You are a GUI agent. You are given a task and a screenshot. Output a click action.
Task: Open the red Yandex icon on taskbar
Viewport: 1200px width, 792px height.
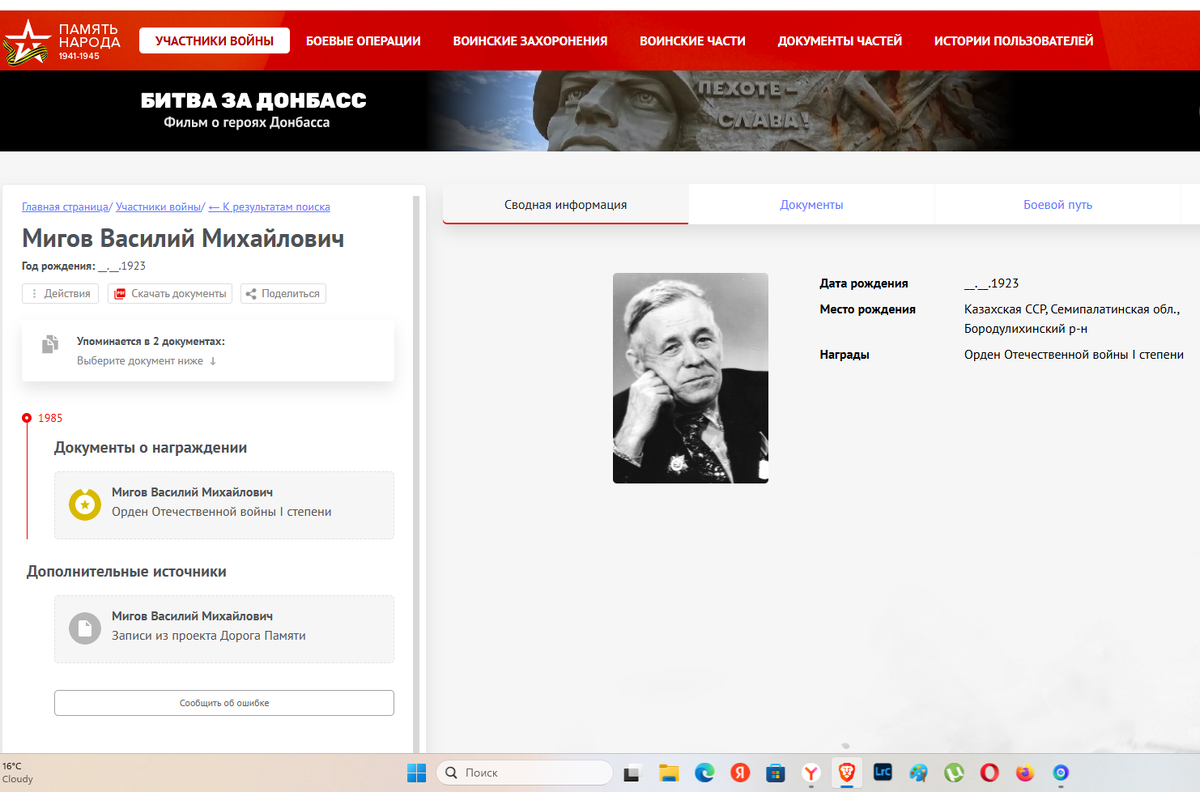(740, 773)
